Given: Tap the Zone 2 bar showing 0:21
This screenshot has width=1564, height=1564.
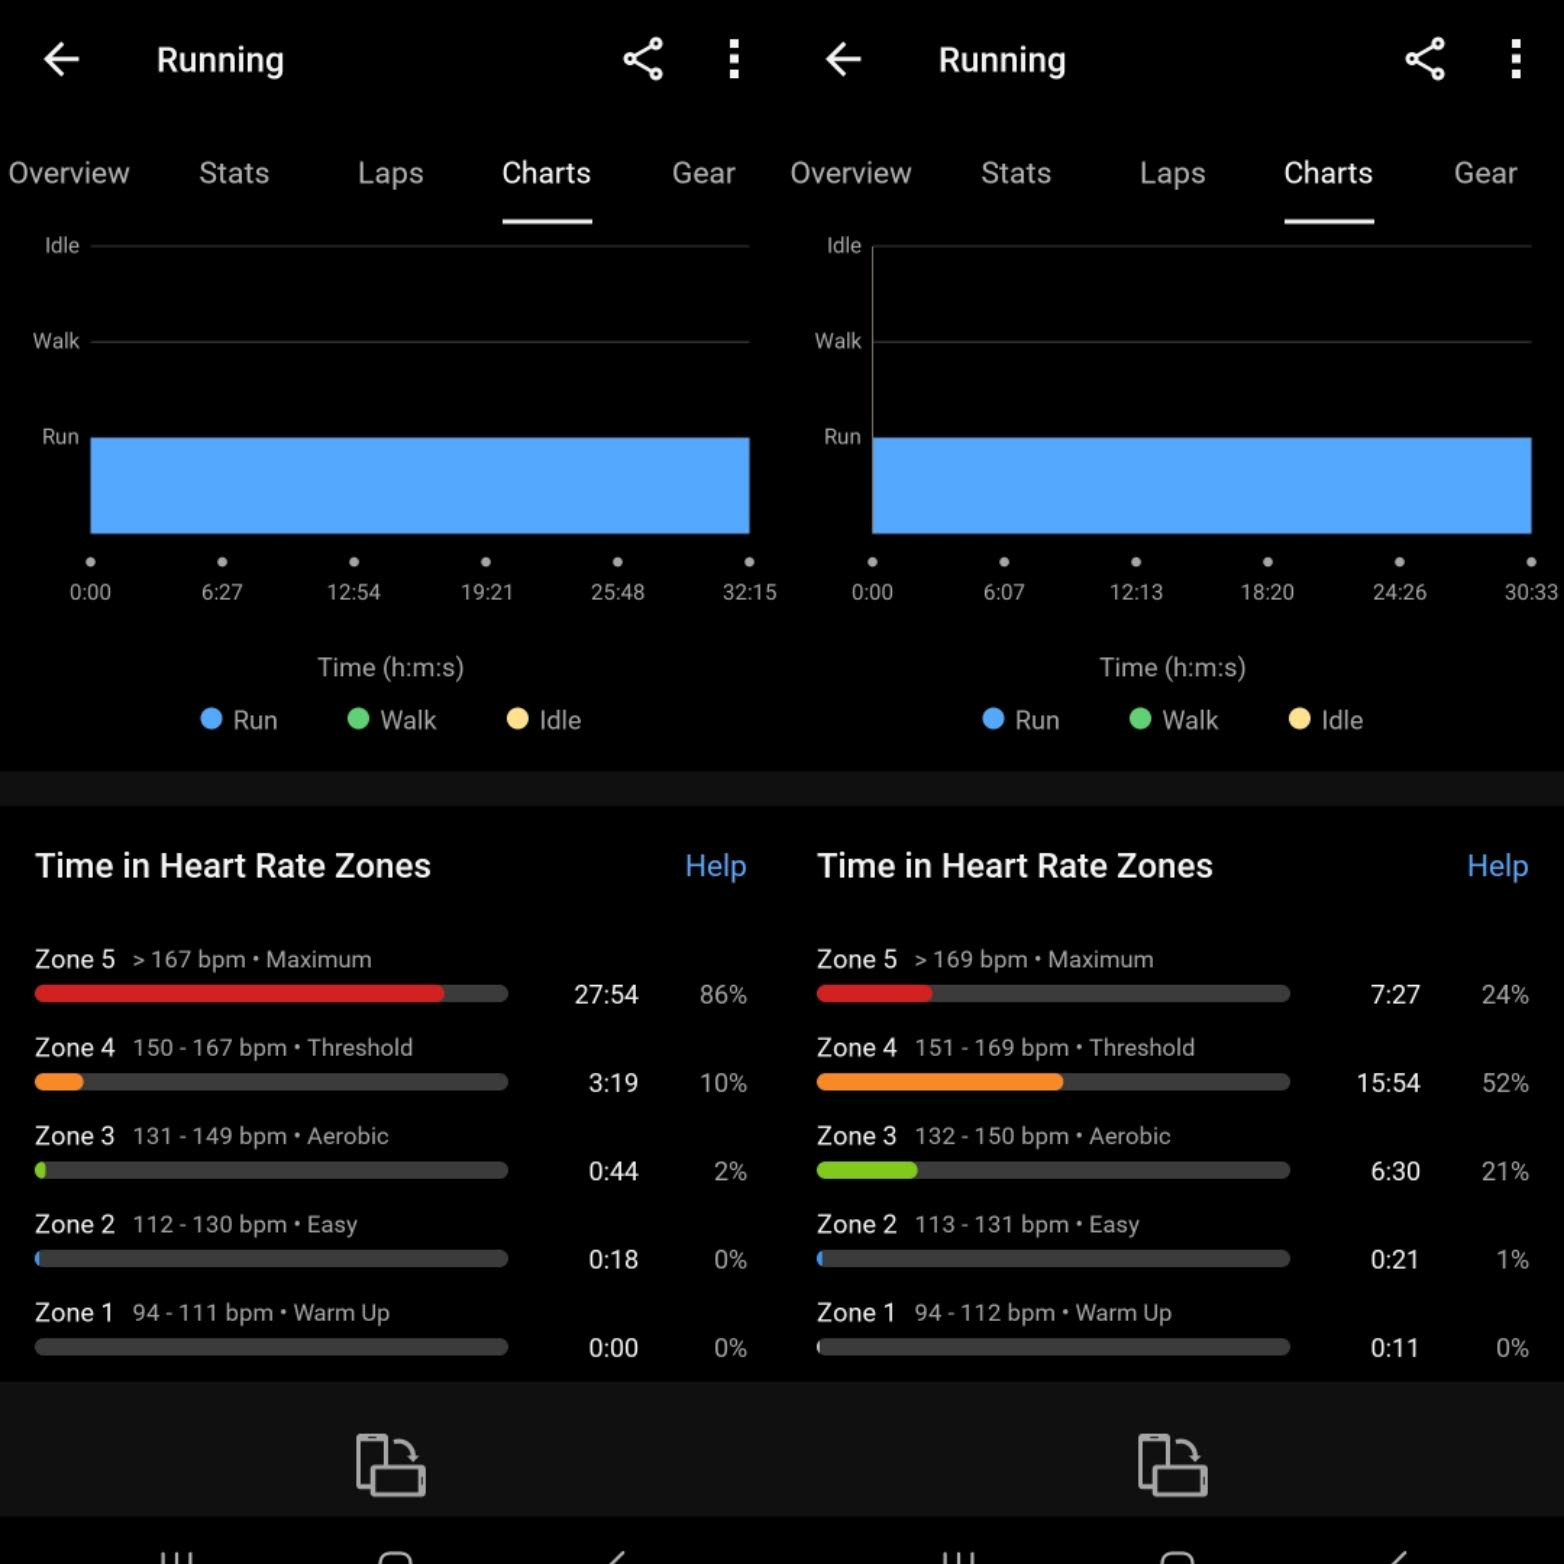Looking at the screenshot, I should click(1053, 1259).
